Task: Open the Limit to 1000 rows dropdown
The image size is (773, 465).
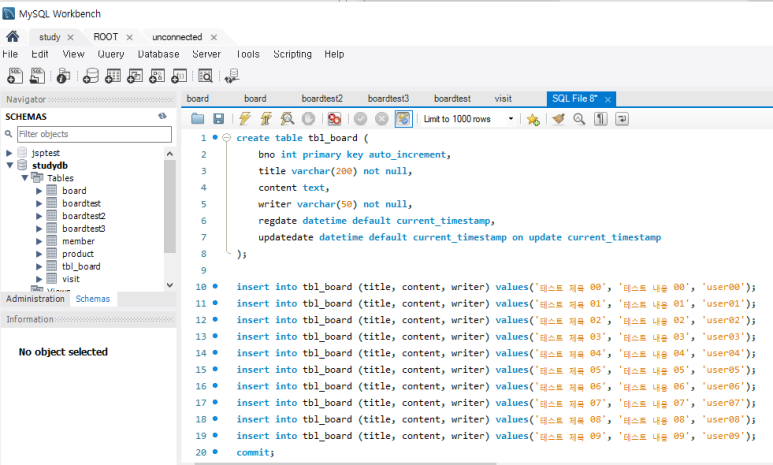Action: coord(511,119)
